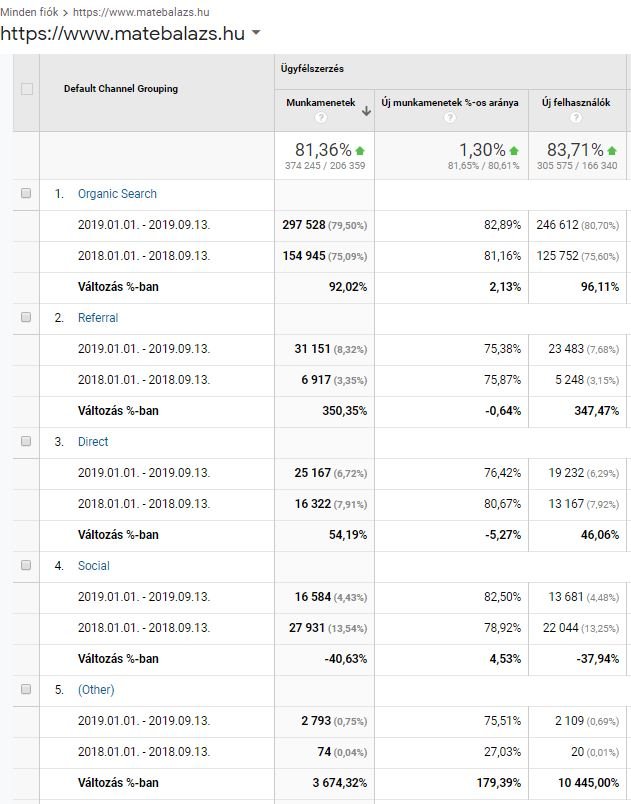Check the (Other) row checkbox
Screen dimensions: 631x804
tap(27, 690)
